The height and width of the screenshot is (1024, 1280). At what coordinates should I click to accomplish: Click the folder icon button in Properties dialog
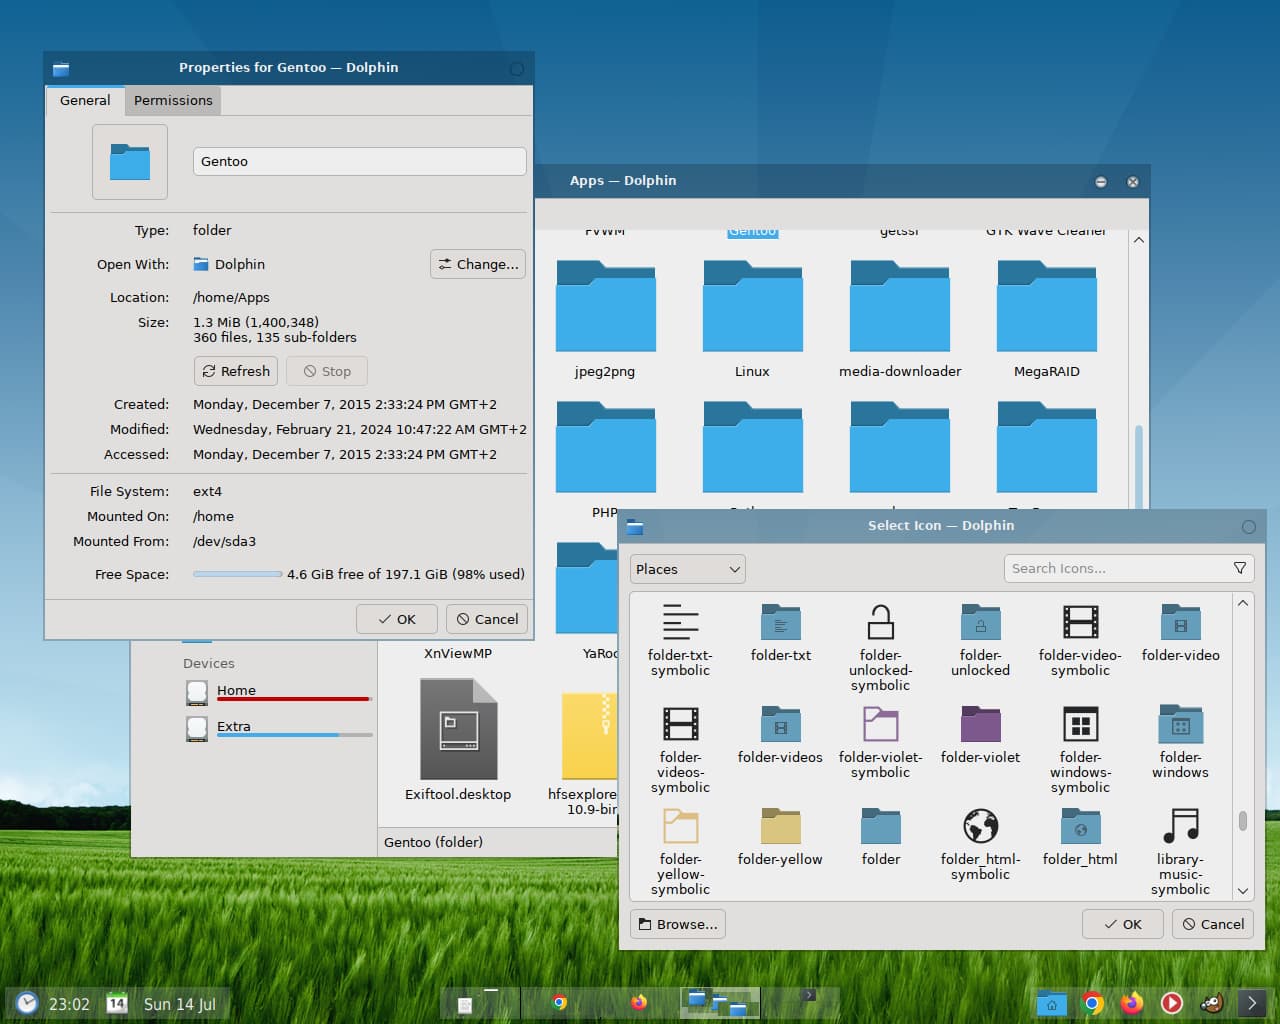(130, 162)
